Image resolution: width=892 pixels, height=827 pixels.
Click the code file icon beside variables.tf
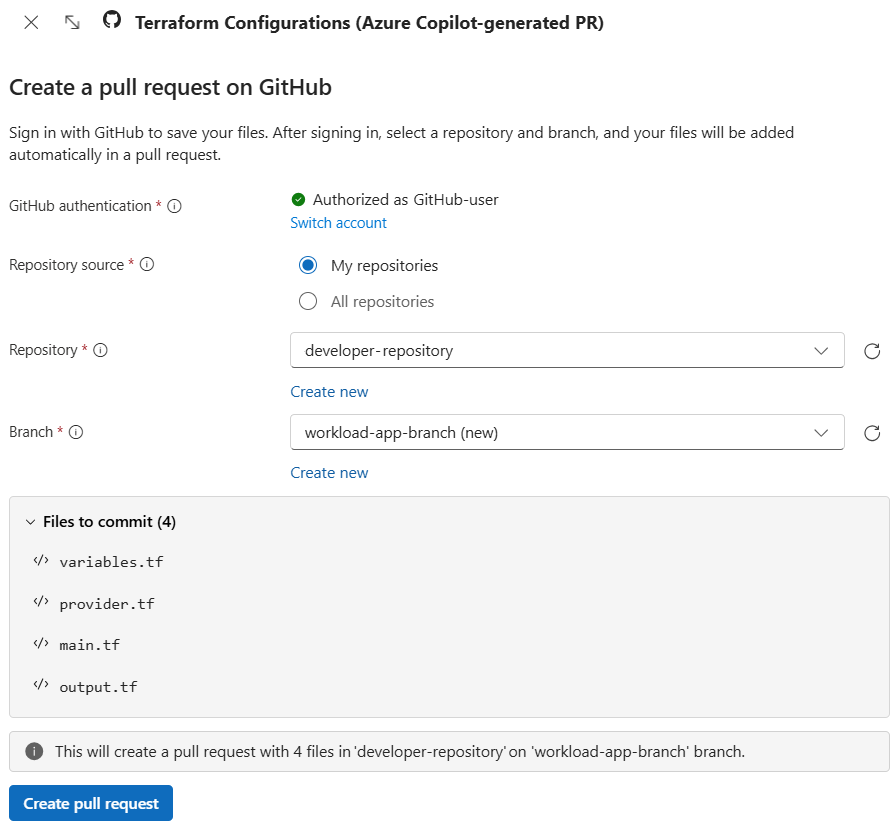pyautogui.click(x=40, y=561)
